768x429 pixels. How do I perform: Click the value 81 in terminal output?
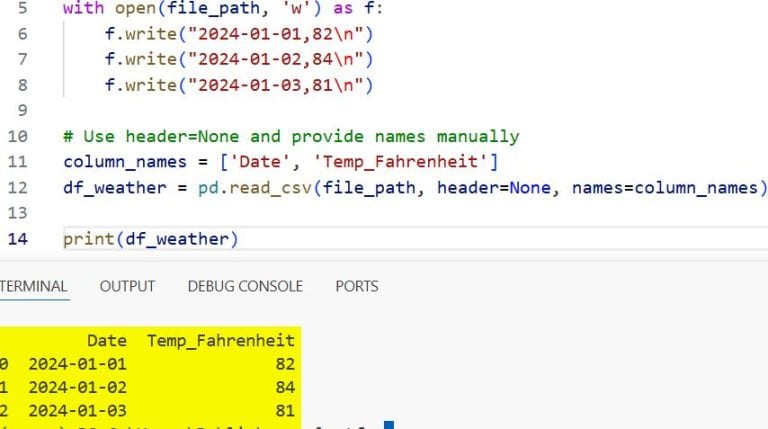pyautogui.click(x=285, y=410)
